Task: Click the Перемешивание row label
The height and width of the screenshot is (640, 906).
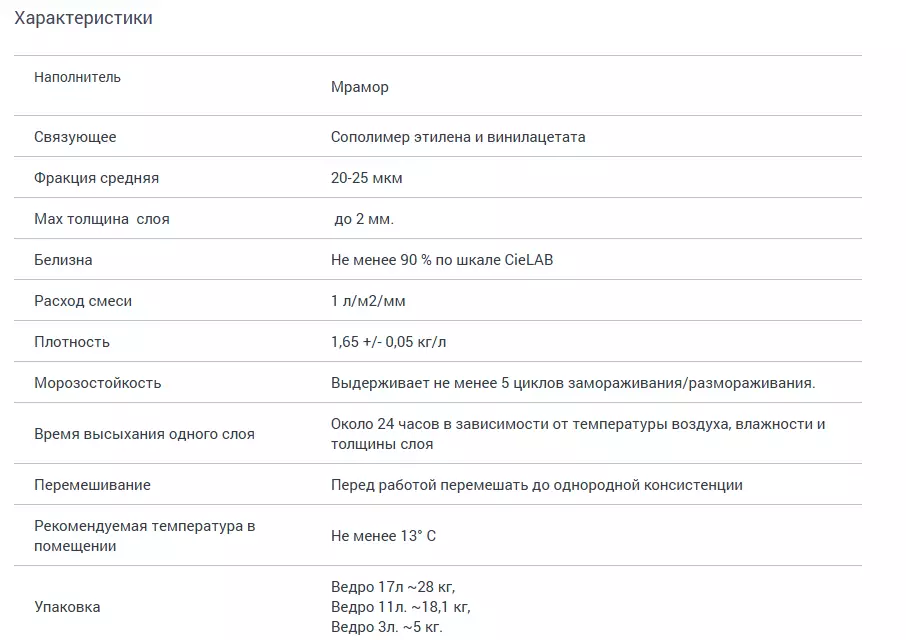Action: 92,485
